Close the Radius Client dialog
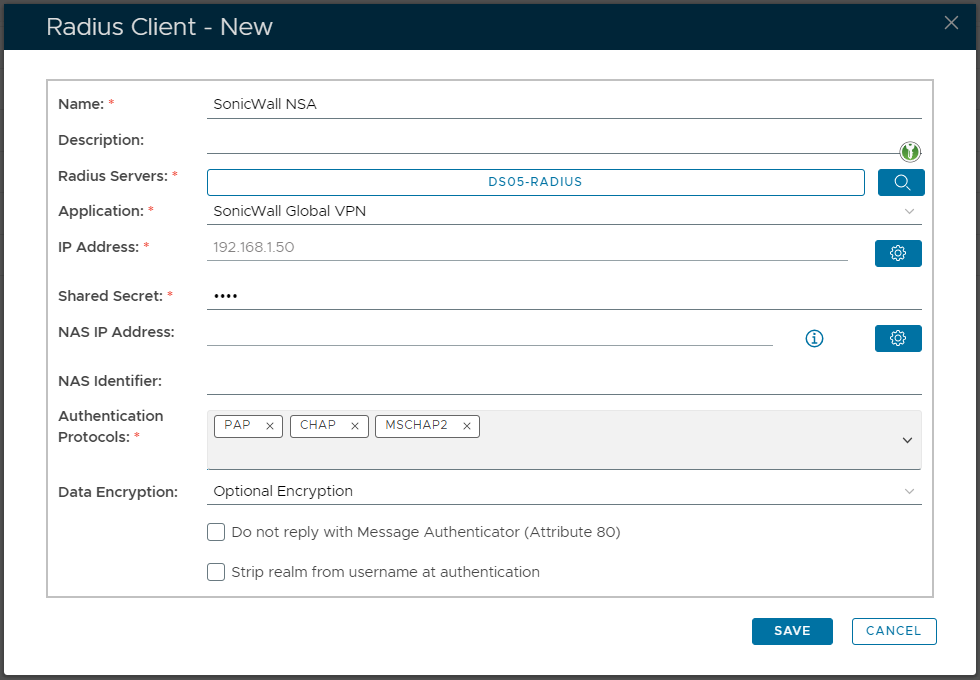980x680 pixels. [951, 23]
